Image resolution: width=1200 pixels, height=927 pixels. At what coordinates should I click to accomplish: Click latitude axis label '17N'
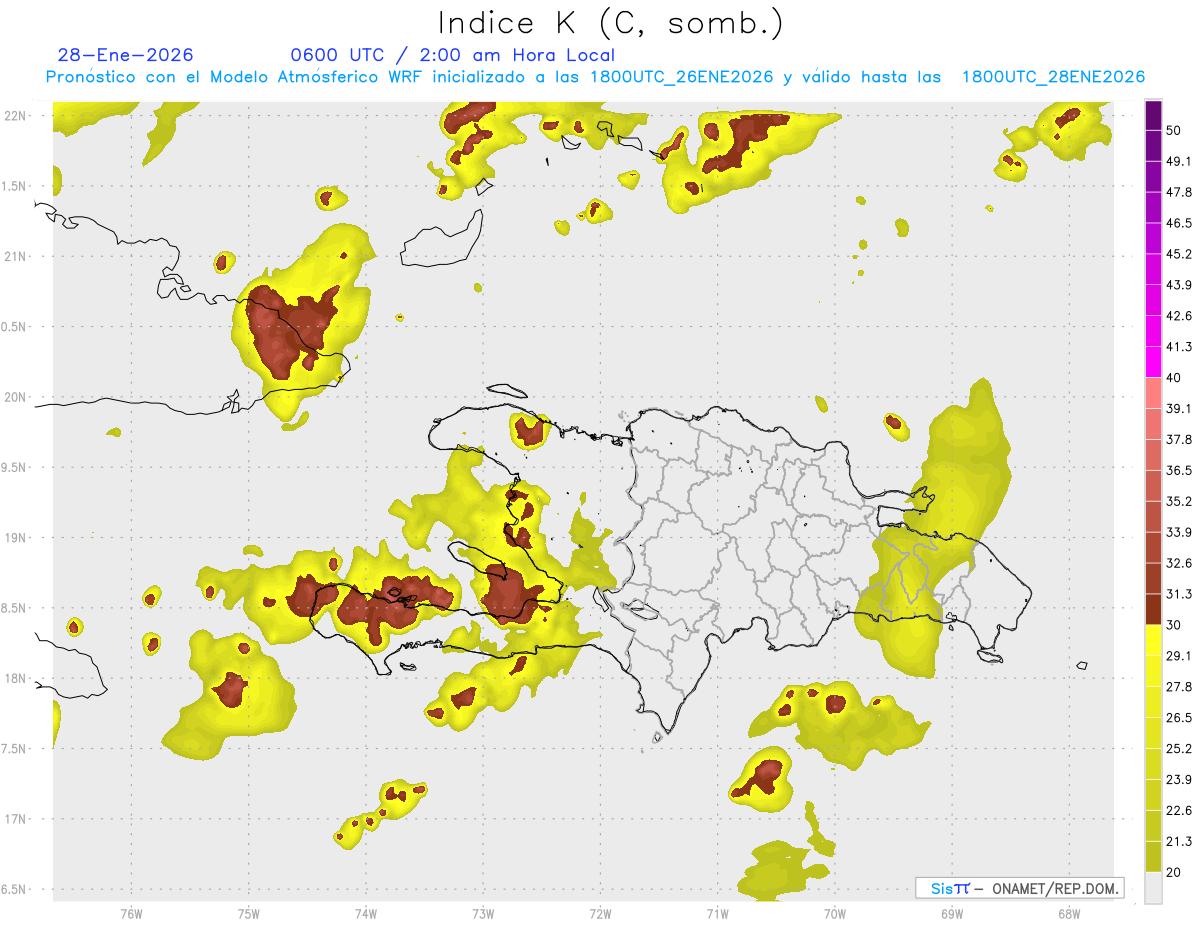point(15,819)
